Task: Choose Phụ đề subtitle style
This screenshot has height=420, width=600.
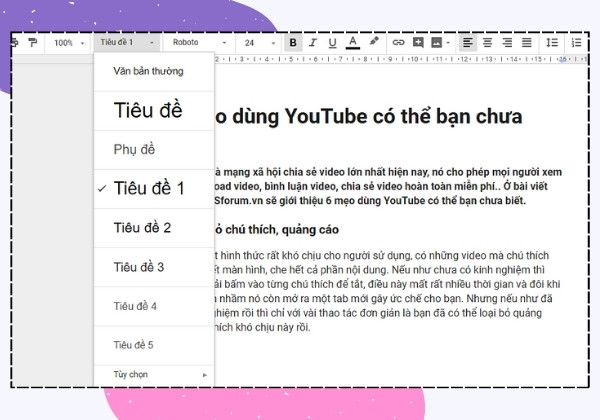Action: [x=154, y=150]
